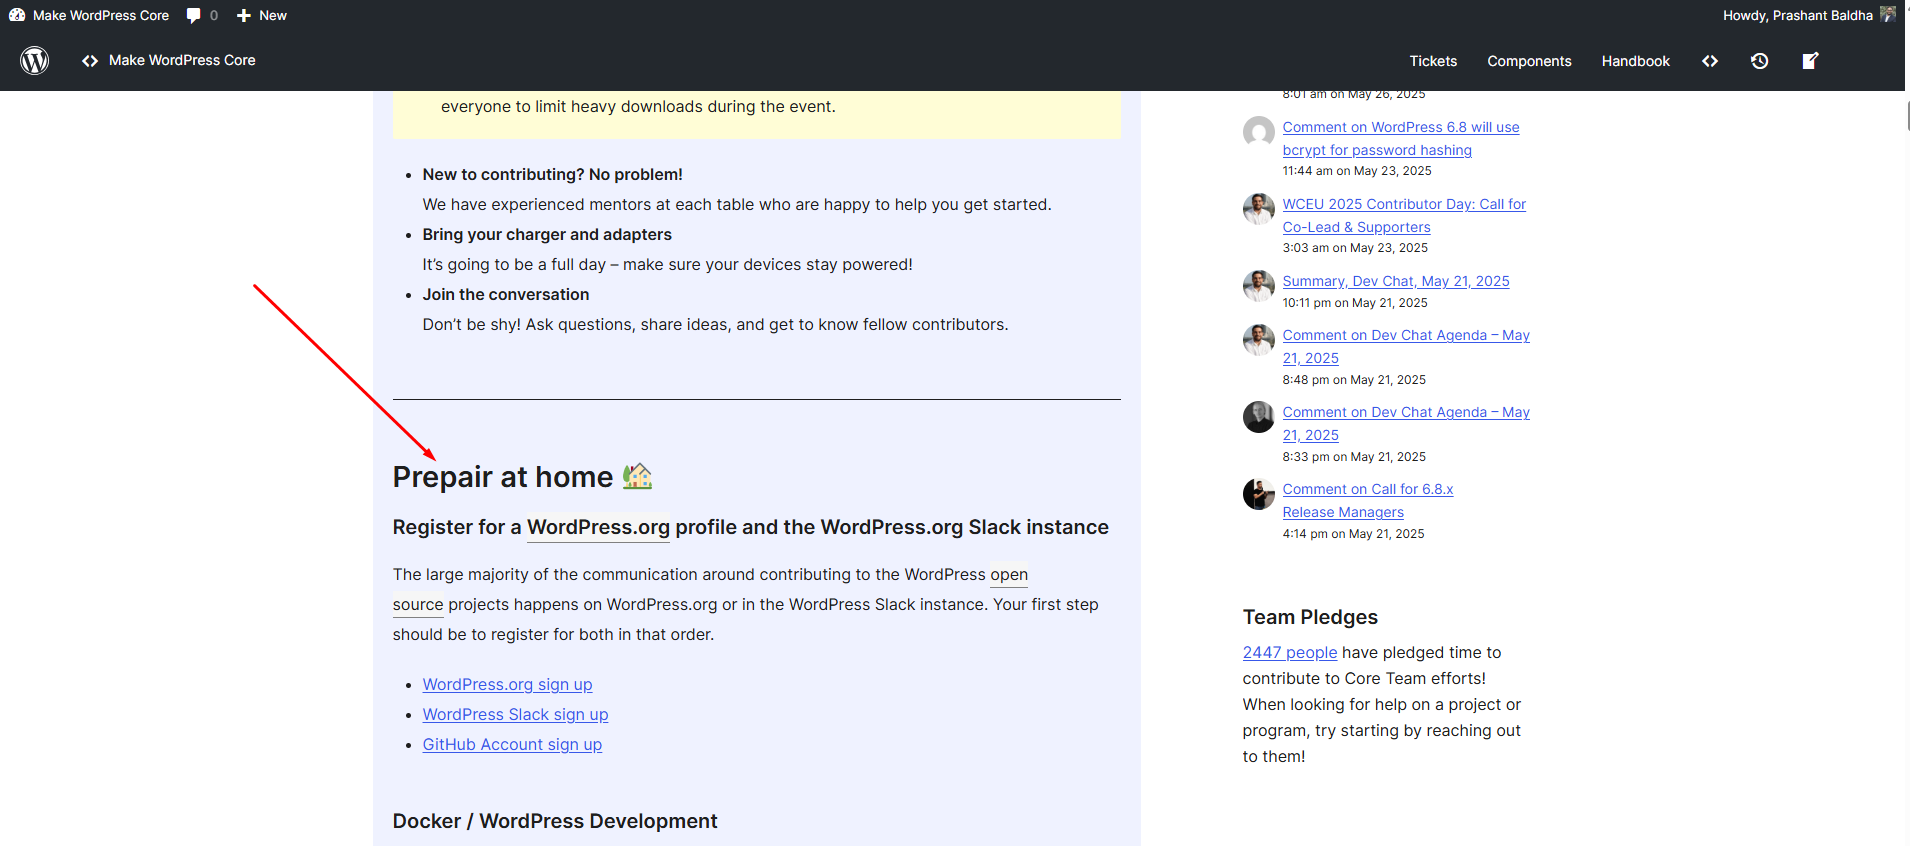Open the code icon after Handbook
The height and width of the screenshot is (846, 1910).
coord(1710,61)
